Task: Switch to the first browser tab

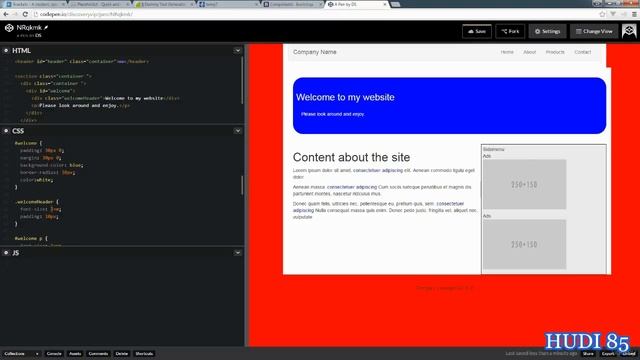Action: [x=36, y=4]
